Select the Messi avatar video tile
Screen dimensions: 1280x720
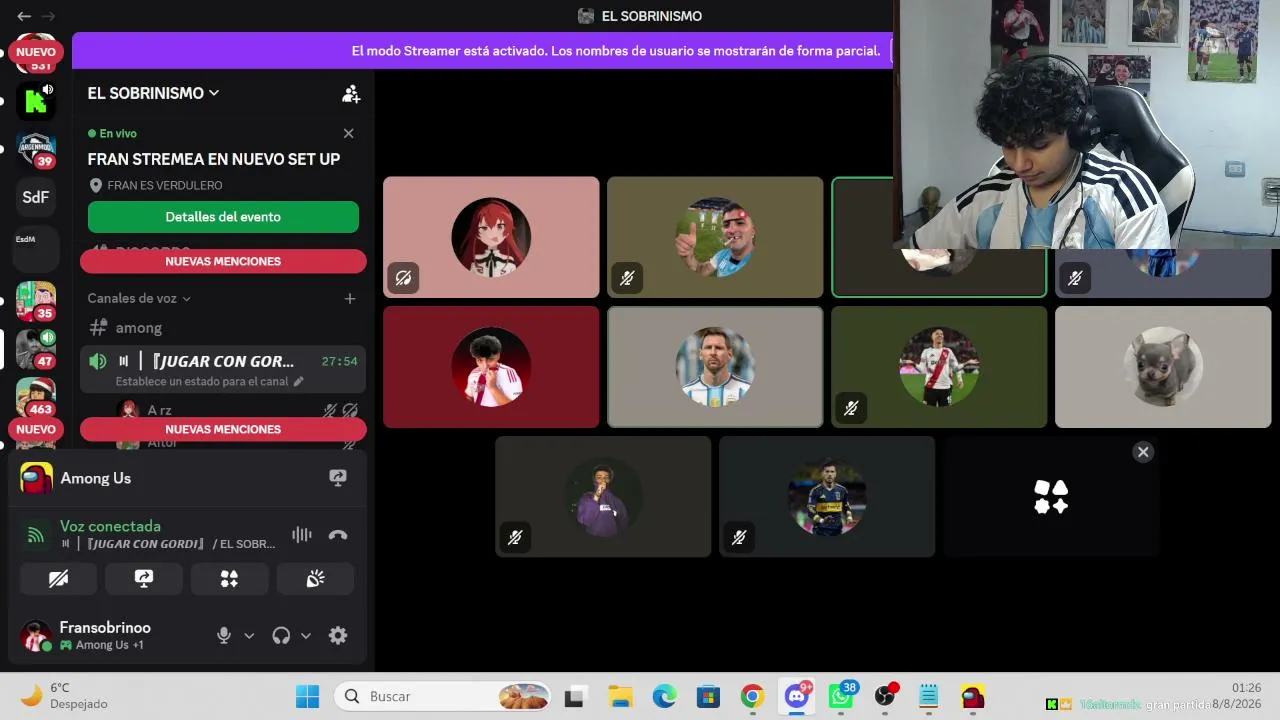[715, 367]
